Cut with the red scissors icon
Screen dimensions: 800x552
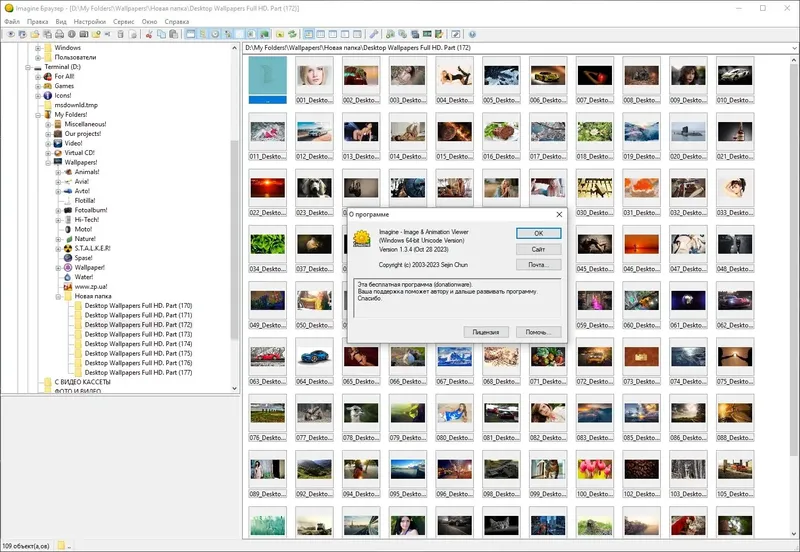click(x=149, y=34)
